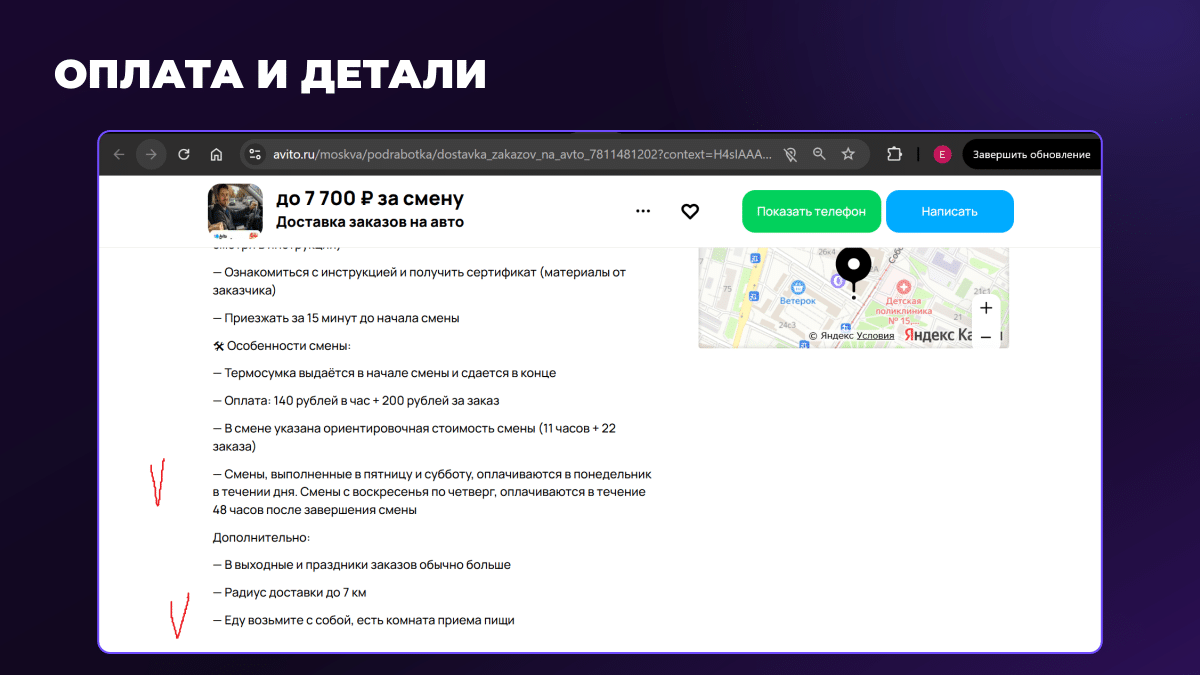The height and width of the screenshot is (675, 1200).
Task: Go to the browser home page
Action: pyautogui.click(x=216, y=154)
